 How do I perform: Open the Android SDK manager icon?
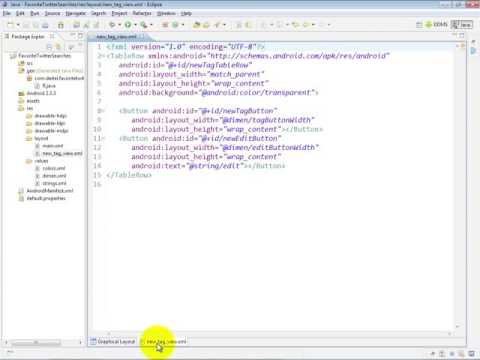tap(61, 25)
